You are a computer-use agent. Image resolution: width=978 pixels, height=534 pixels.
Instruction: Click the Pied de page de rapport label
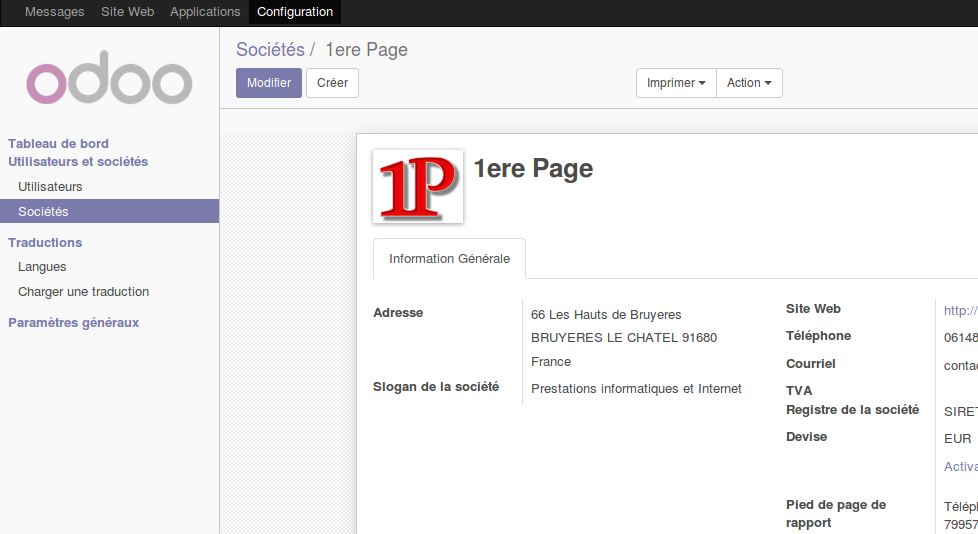click(x=836, y=513)
